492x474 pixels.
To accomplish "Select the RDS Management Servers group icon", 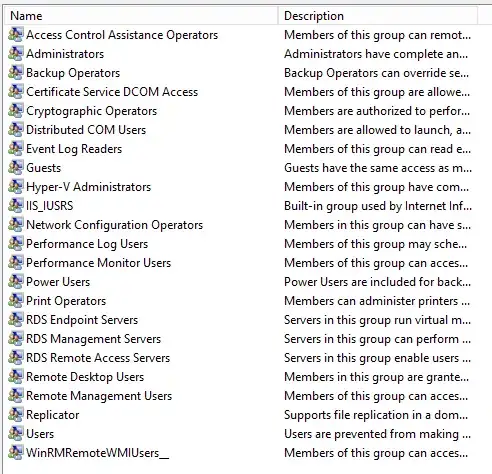I will [16, 339].
